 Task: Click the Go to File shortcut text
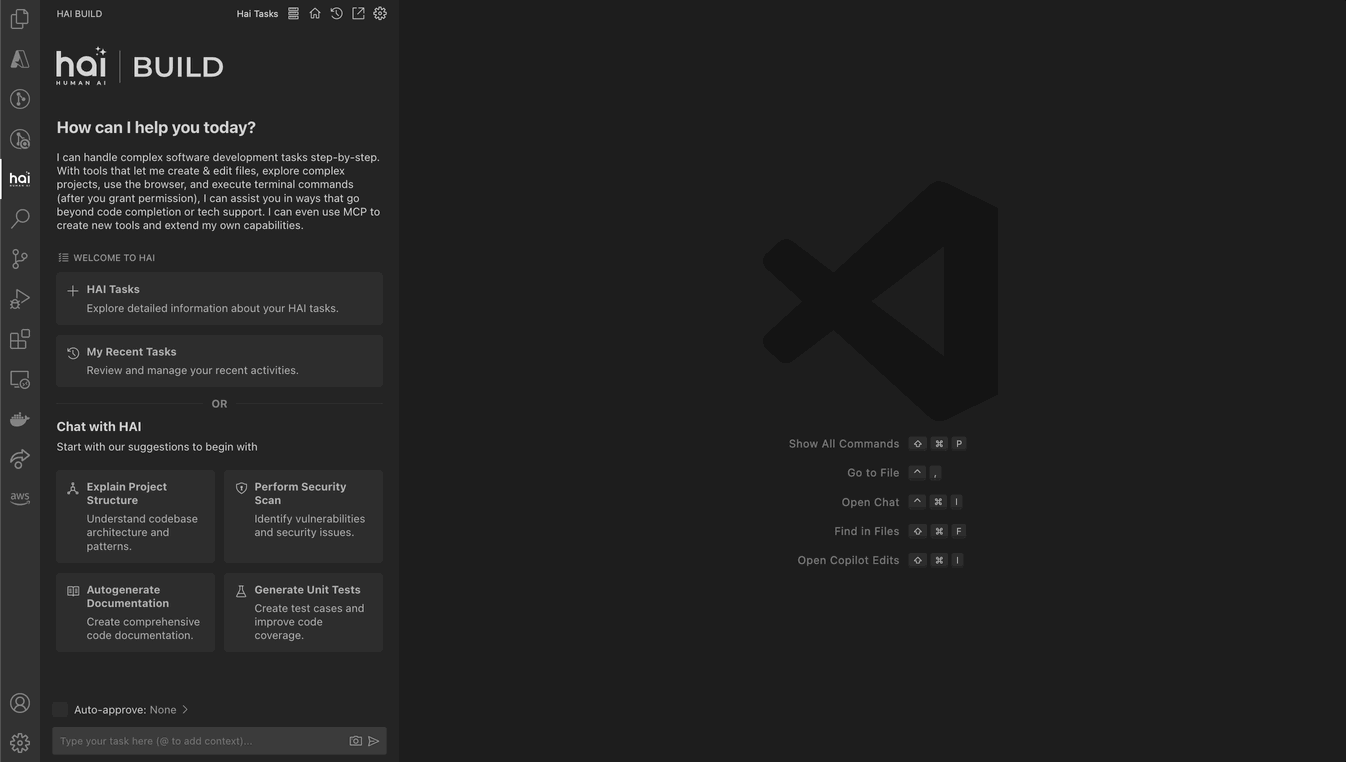point(873,473)
